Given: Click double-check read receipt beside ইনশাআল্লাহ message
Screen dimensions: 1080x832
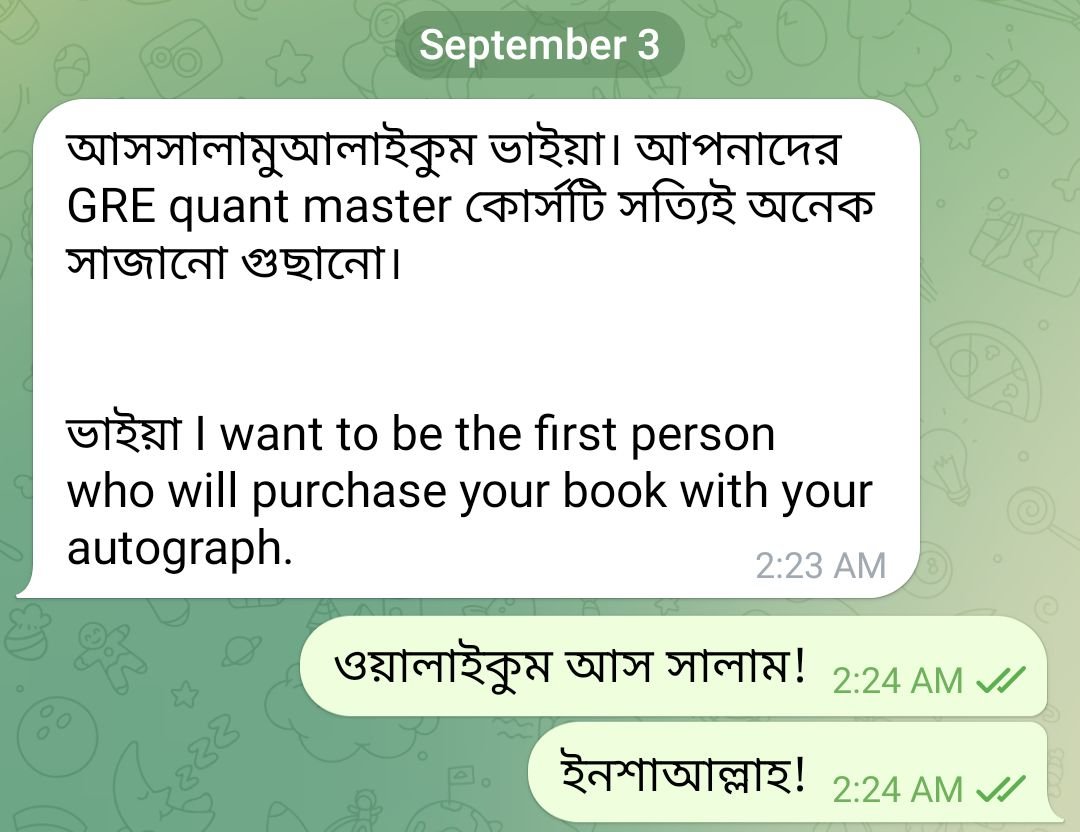Looking at the screenshot, I should pos(1001,789).
